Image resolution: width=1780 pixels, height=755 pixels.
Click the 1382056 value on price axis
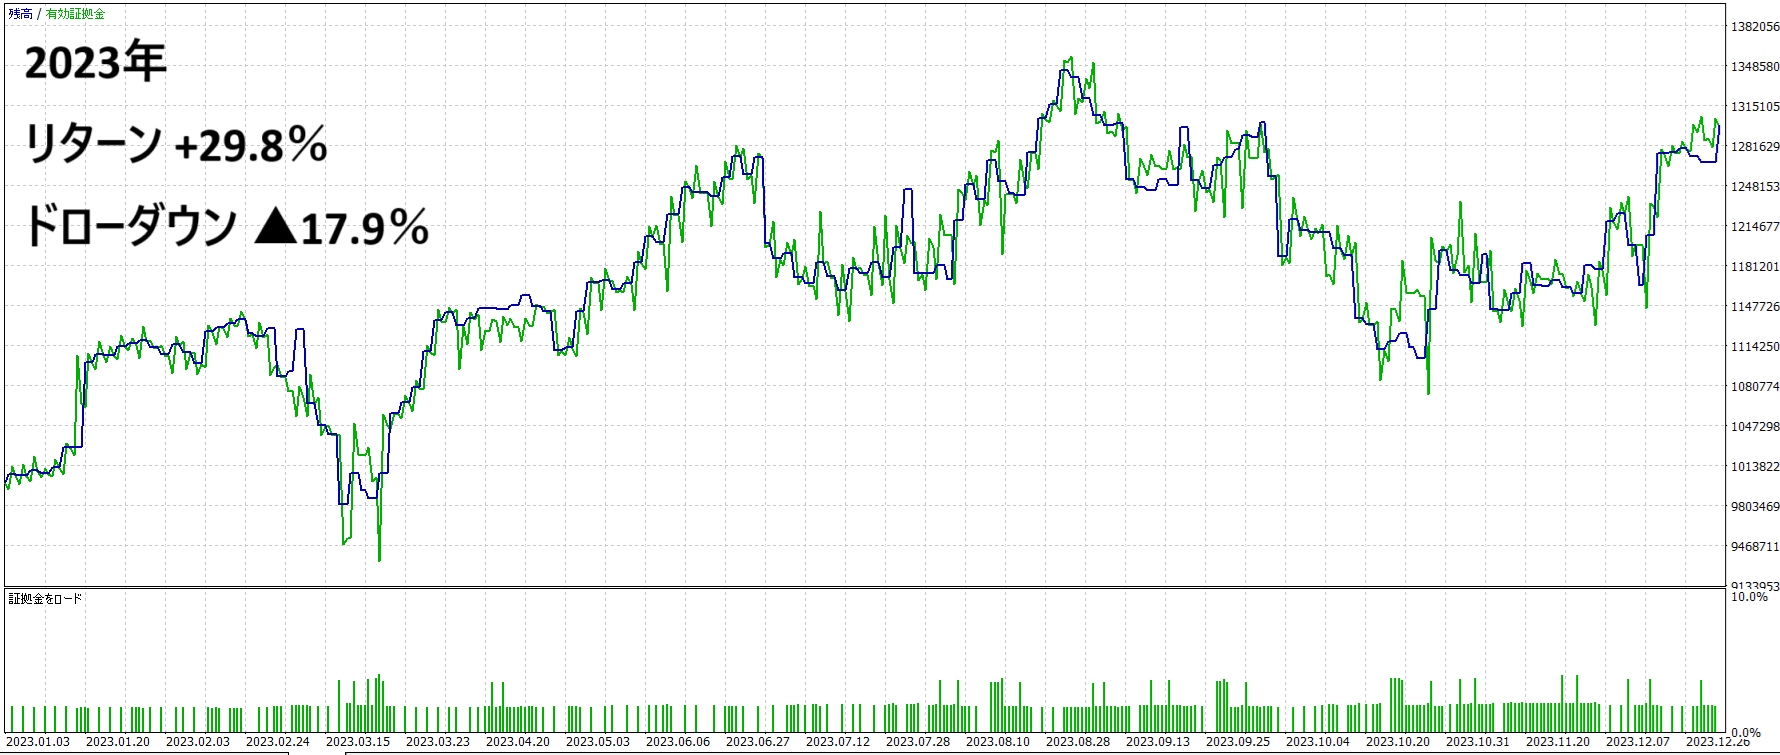tap(1755, 27)
